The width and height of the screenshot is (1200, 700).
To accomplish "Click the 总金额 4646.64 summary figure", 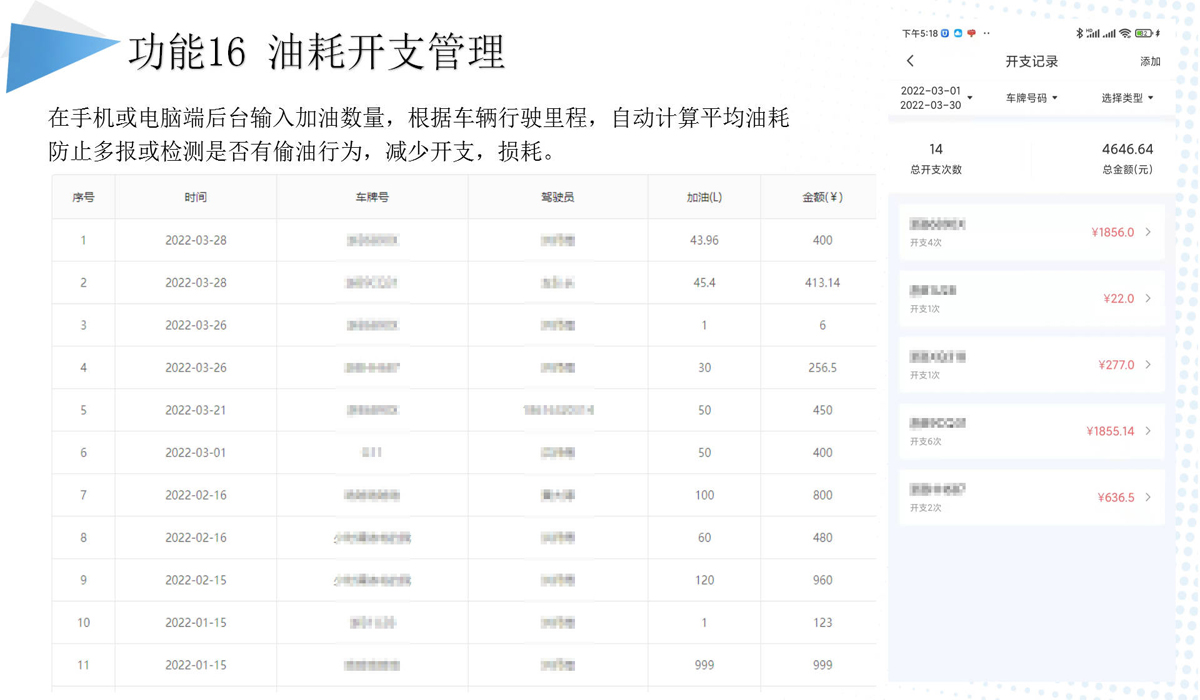I will tap(1127, 149).
